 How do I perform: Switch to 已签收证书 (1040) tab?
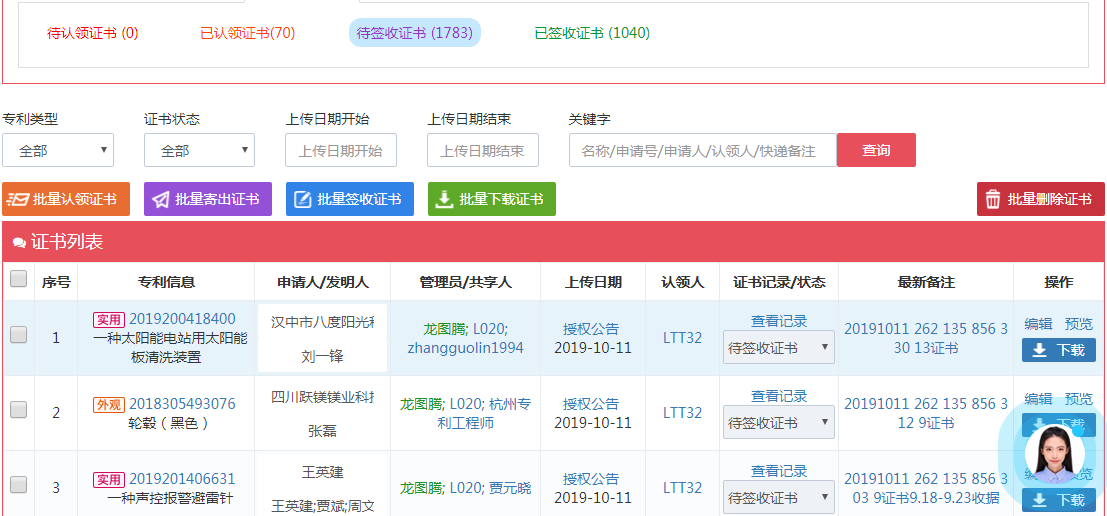592,33
